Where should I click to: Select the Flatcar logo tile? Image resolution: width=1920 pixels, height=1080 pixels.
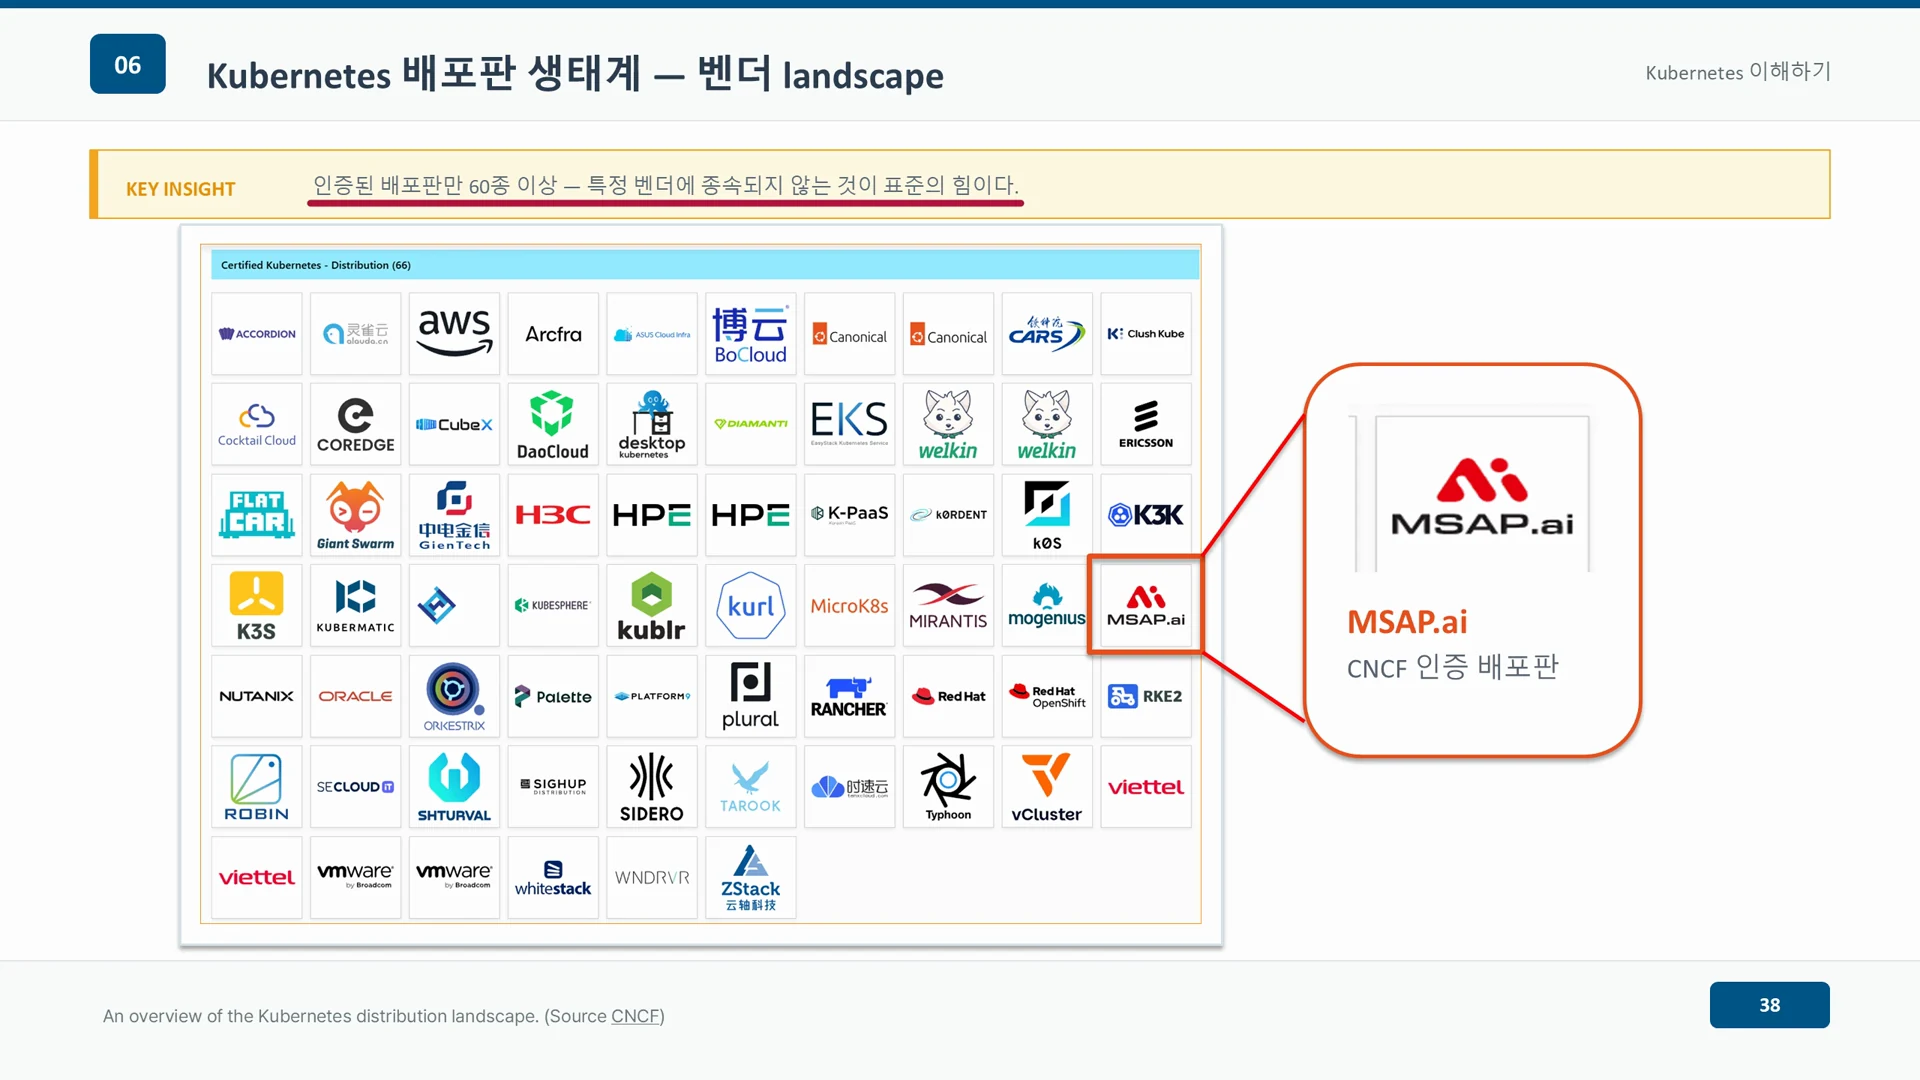coord(257,515)
